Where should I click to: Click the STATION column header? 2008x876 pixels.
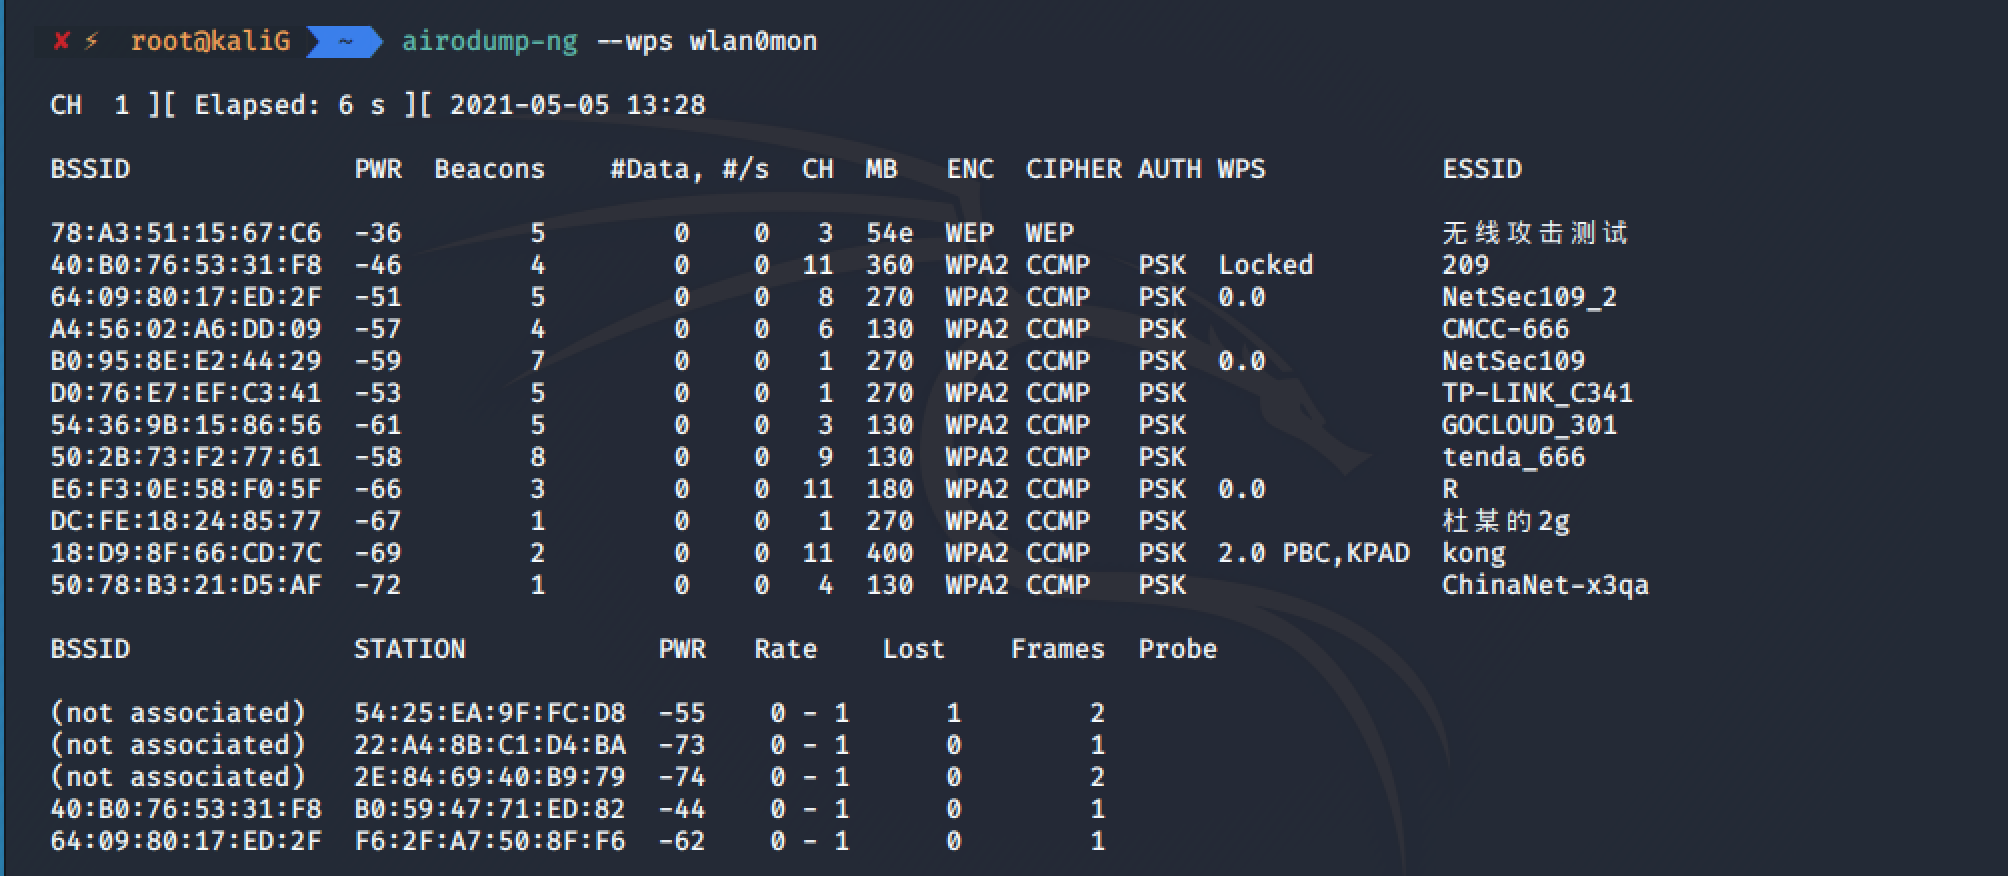[x=410, y=649]
